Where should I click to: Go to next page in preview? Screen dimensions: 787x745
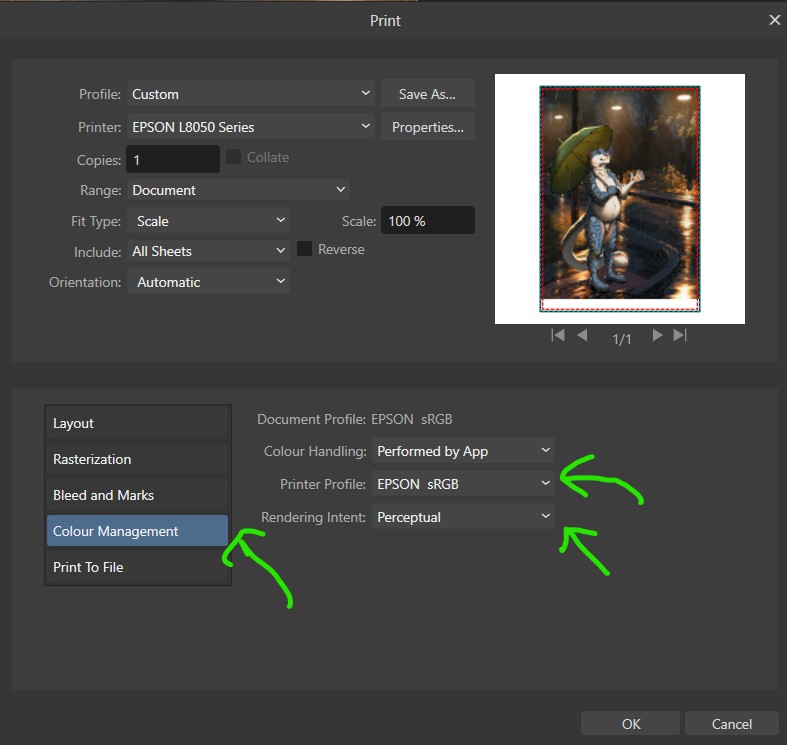click(657, 336)
